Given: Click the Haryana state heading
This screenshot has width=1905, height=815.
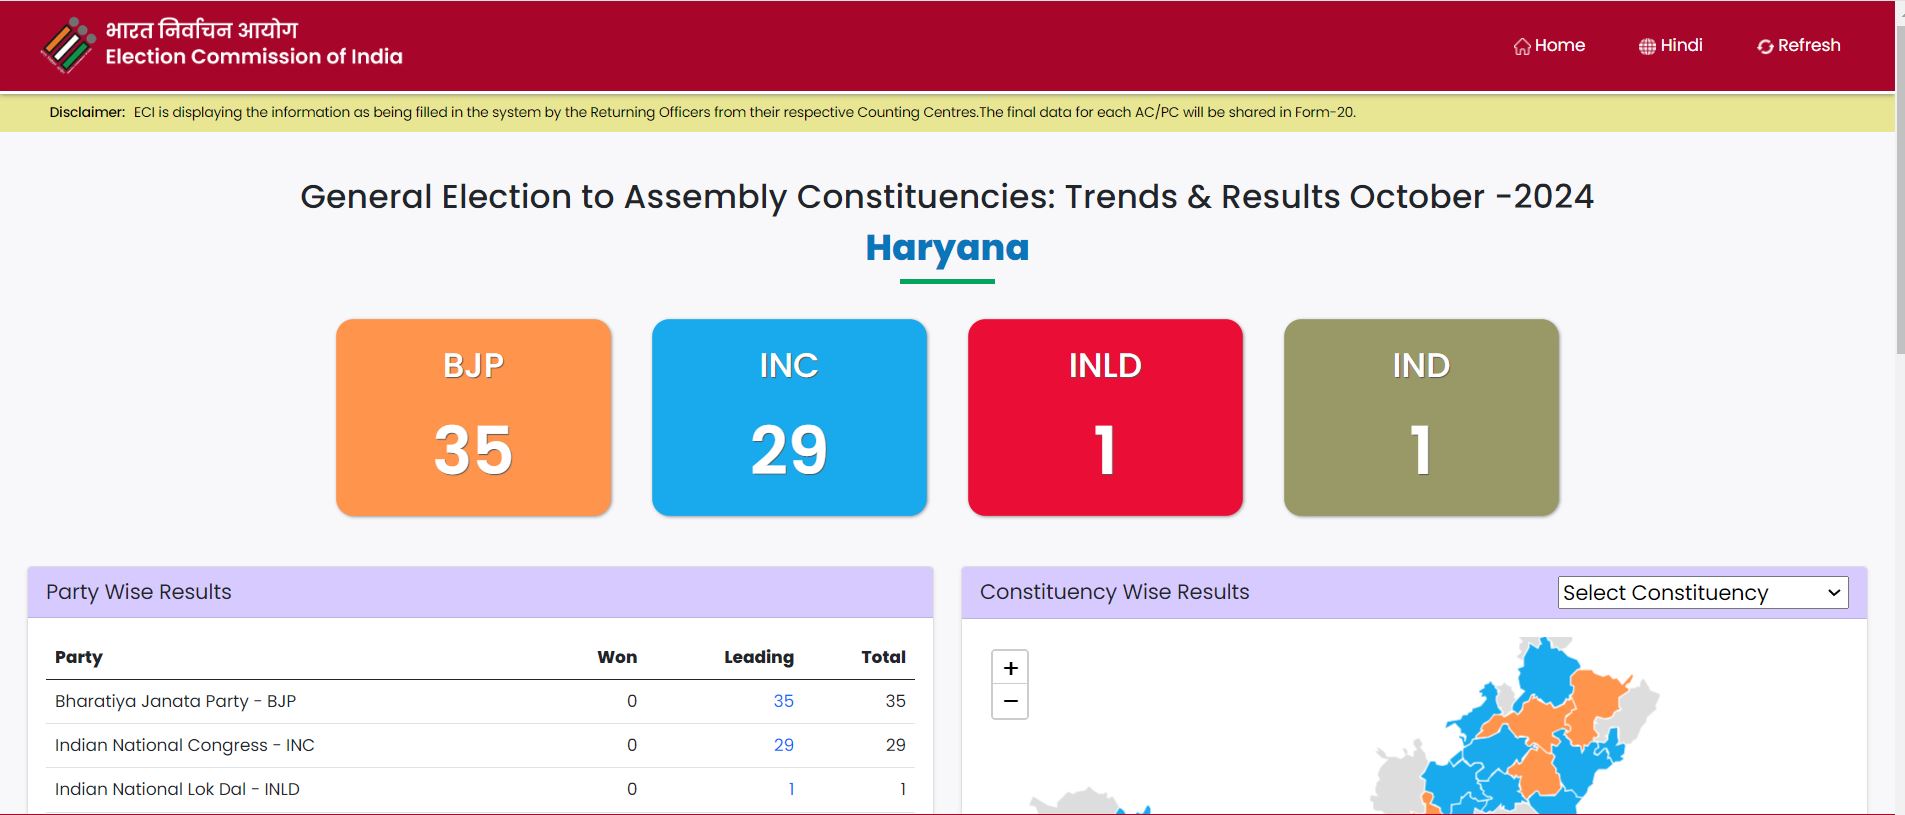Looking at the screenshot, I should point(947,248).
